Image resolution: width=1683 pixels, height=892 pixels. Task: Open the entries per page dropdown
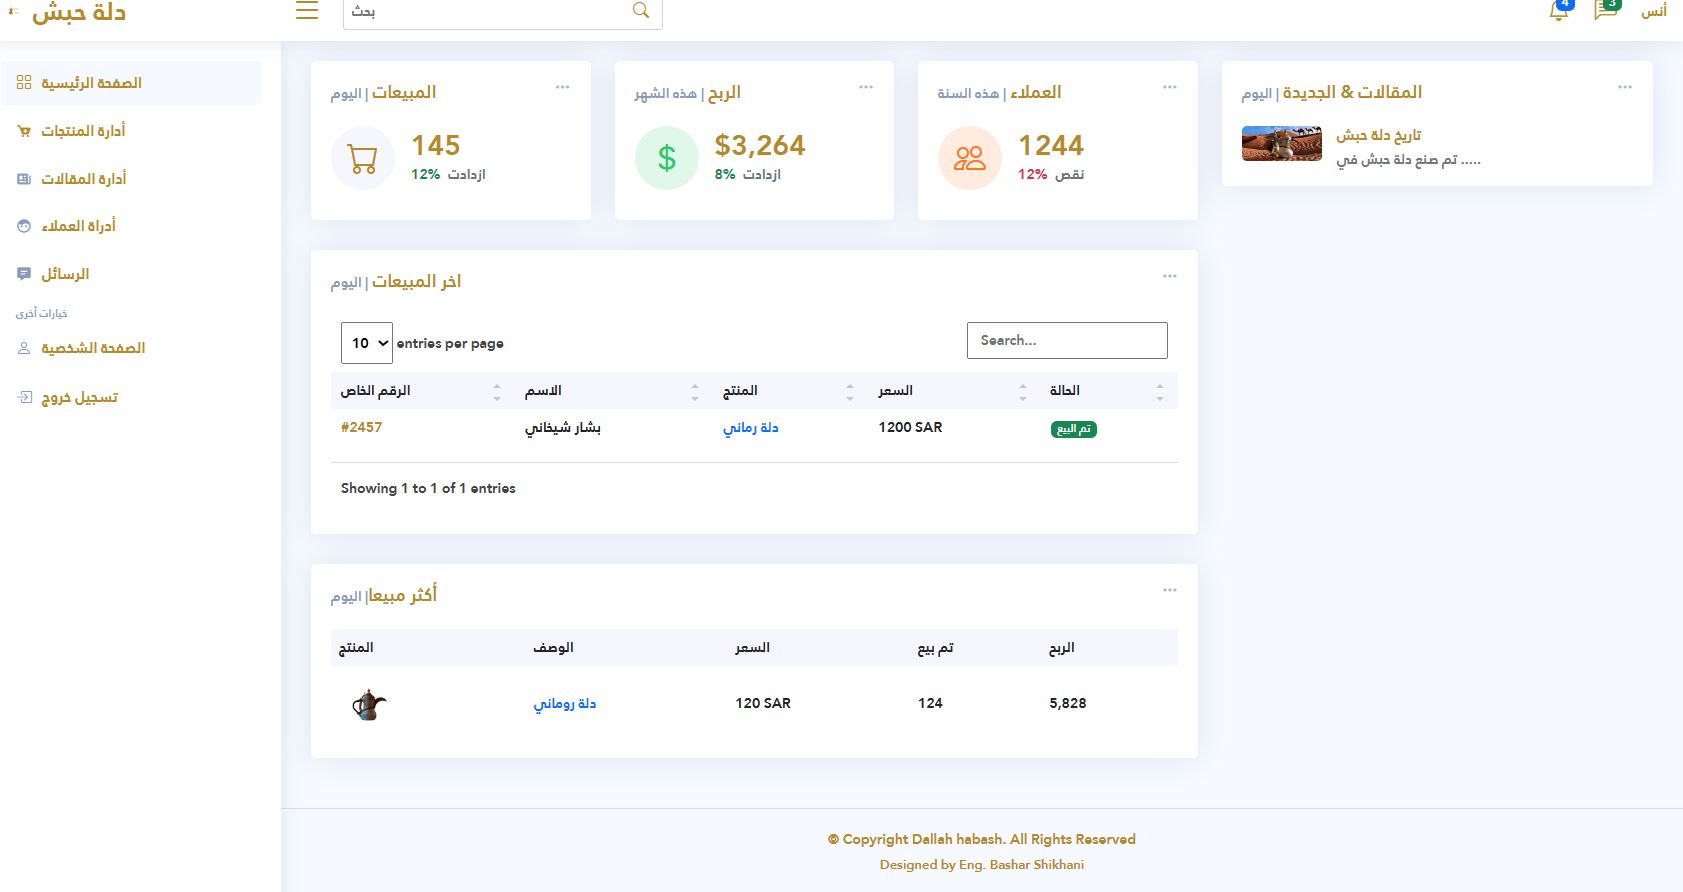(366, 343)
